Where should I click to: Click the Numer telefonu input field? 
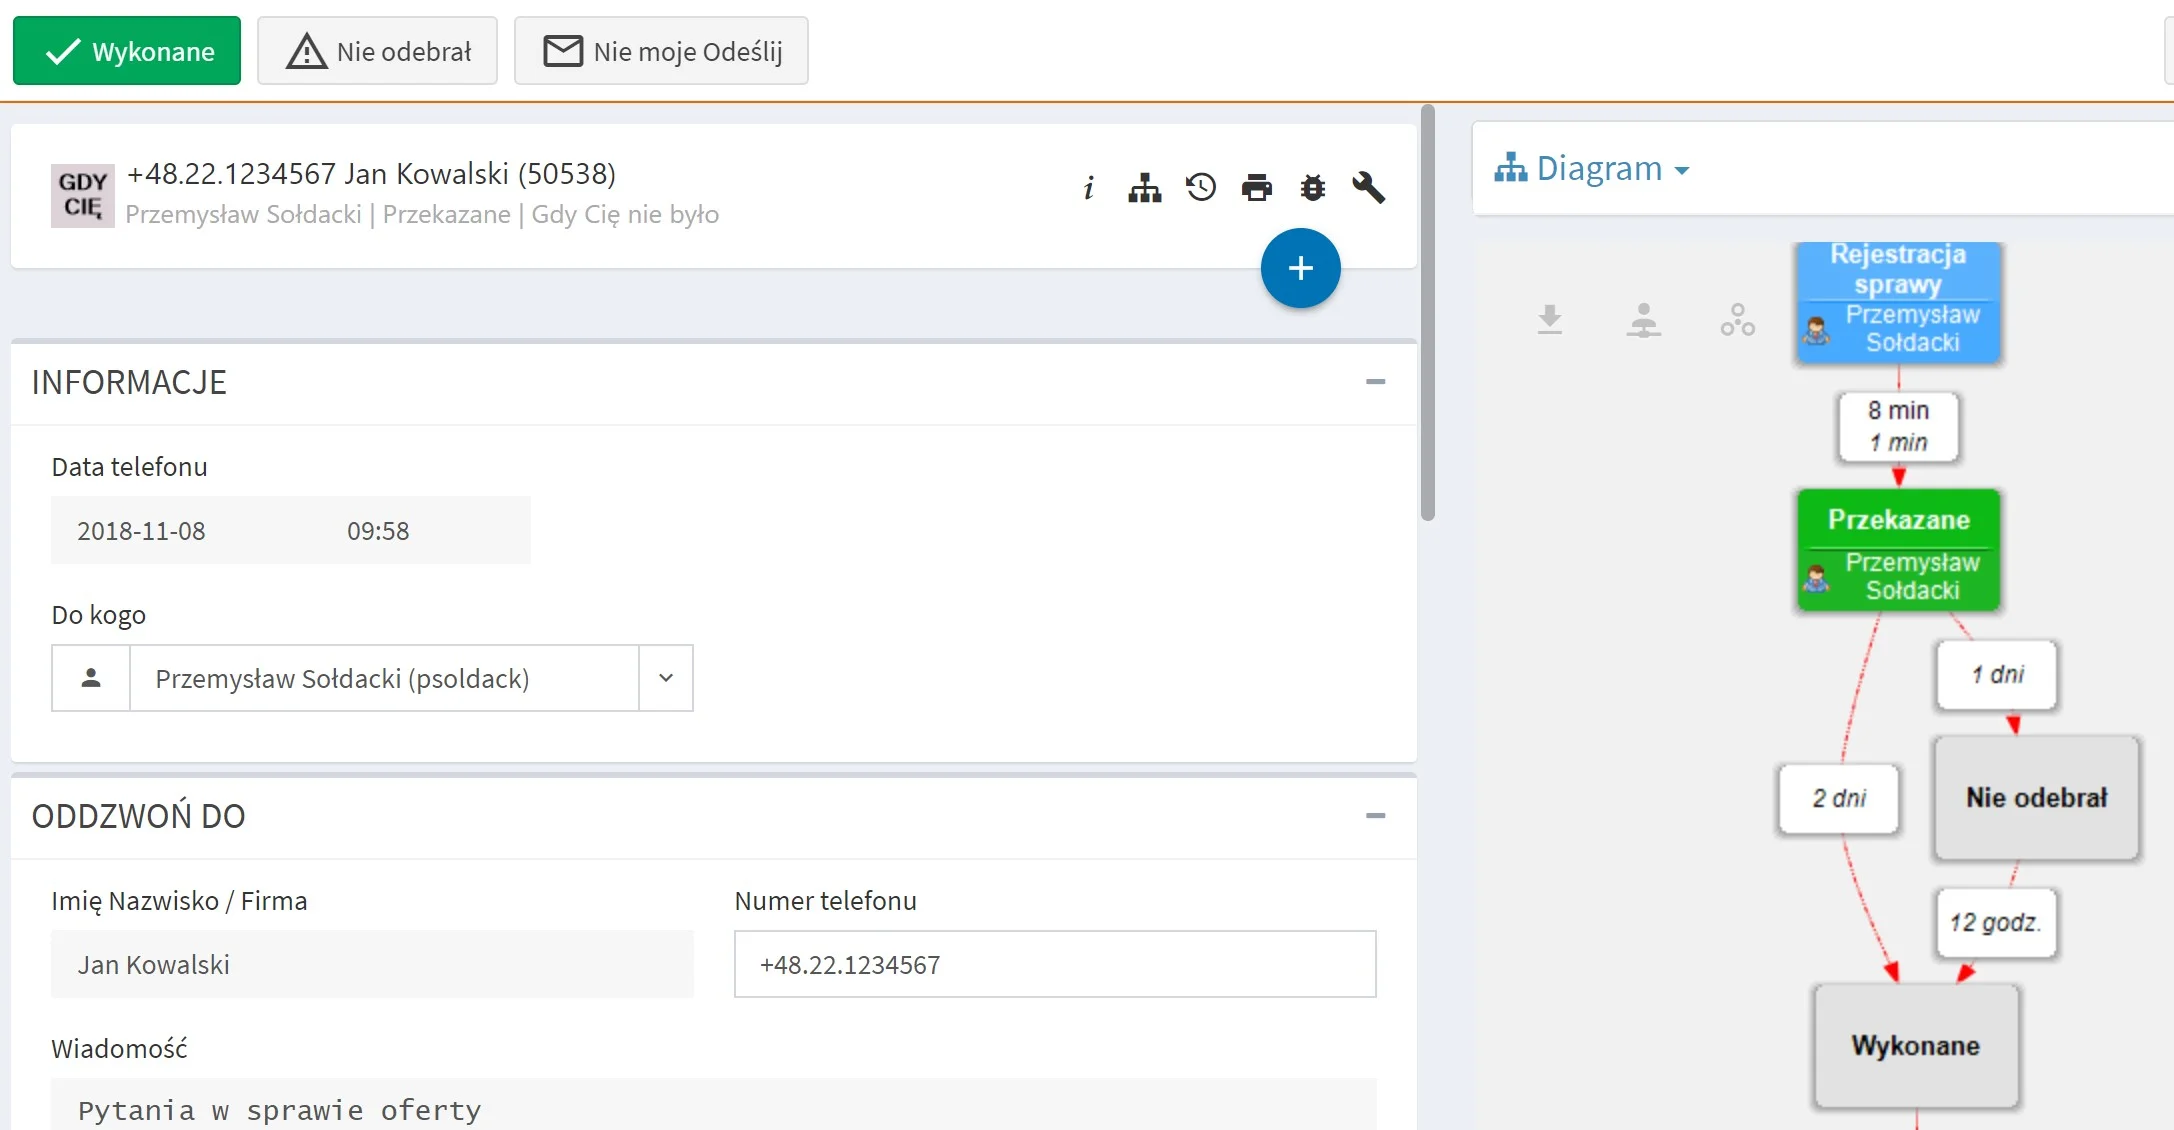pyautogui.click(x=1055, y=964)
